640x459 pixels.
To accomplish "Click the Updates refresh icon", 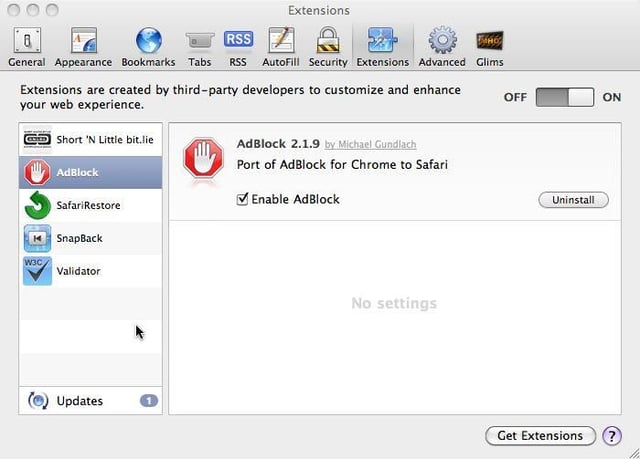I will (38, 401).
